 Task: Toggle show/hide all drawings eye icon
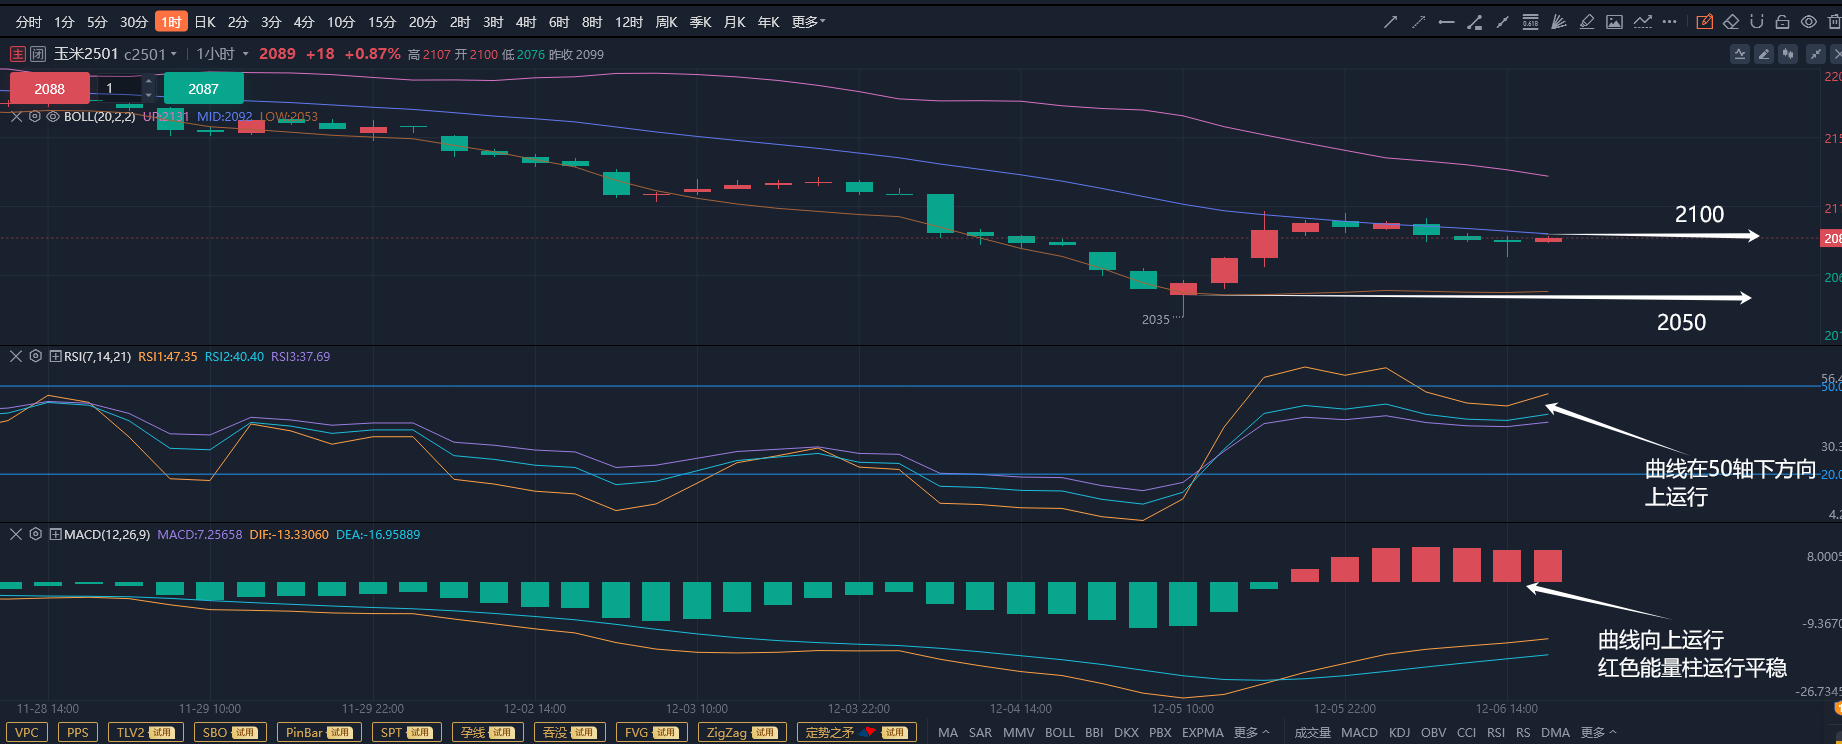pos(1808,22)
